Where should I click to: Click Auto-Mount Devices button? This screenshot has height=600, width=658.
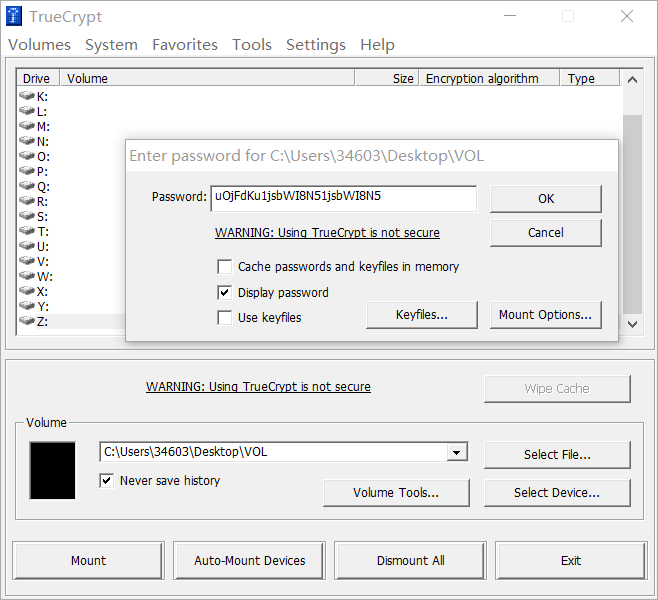(x=249, y=561)
